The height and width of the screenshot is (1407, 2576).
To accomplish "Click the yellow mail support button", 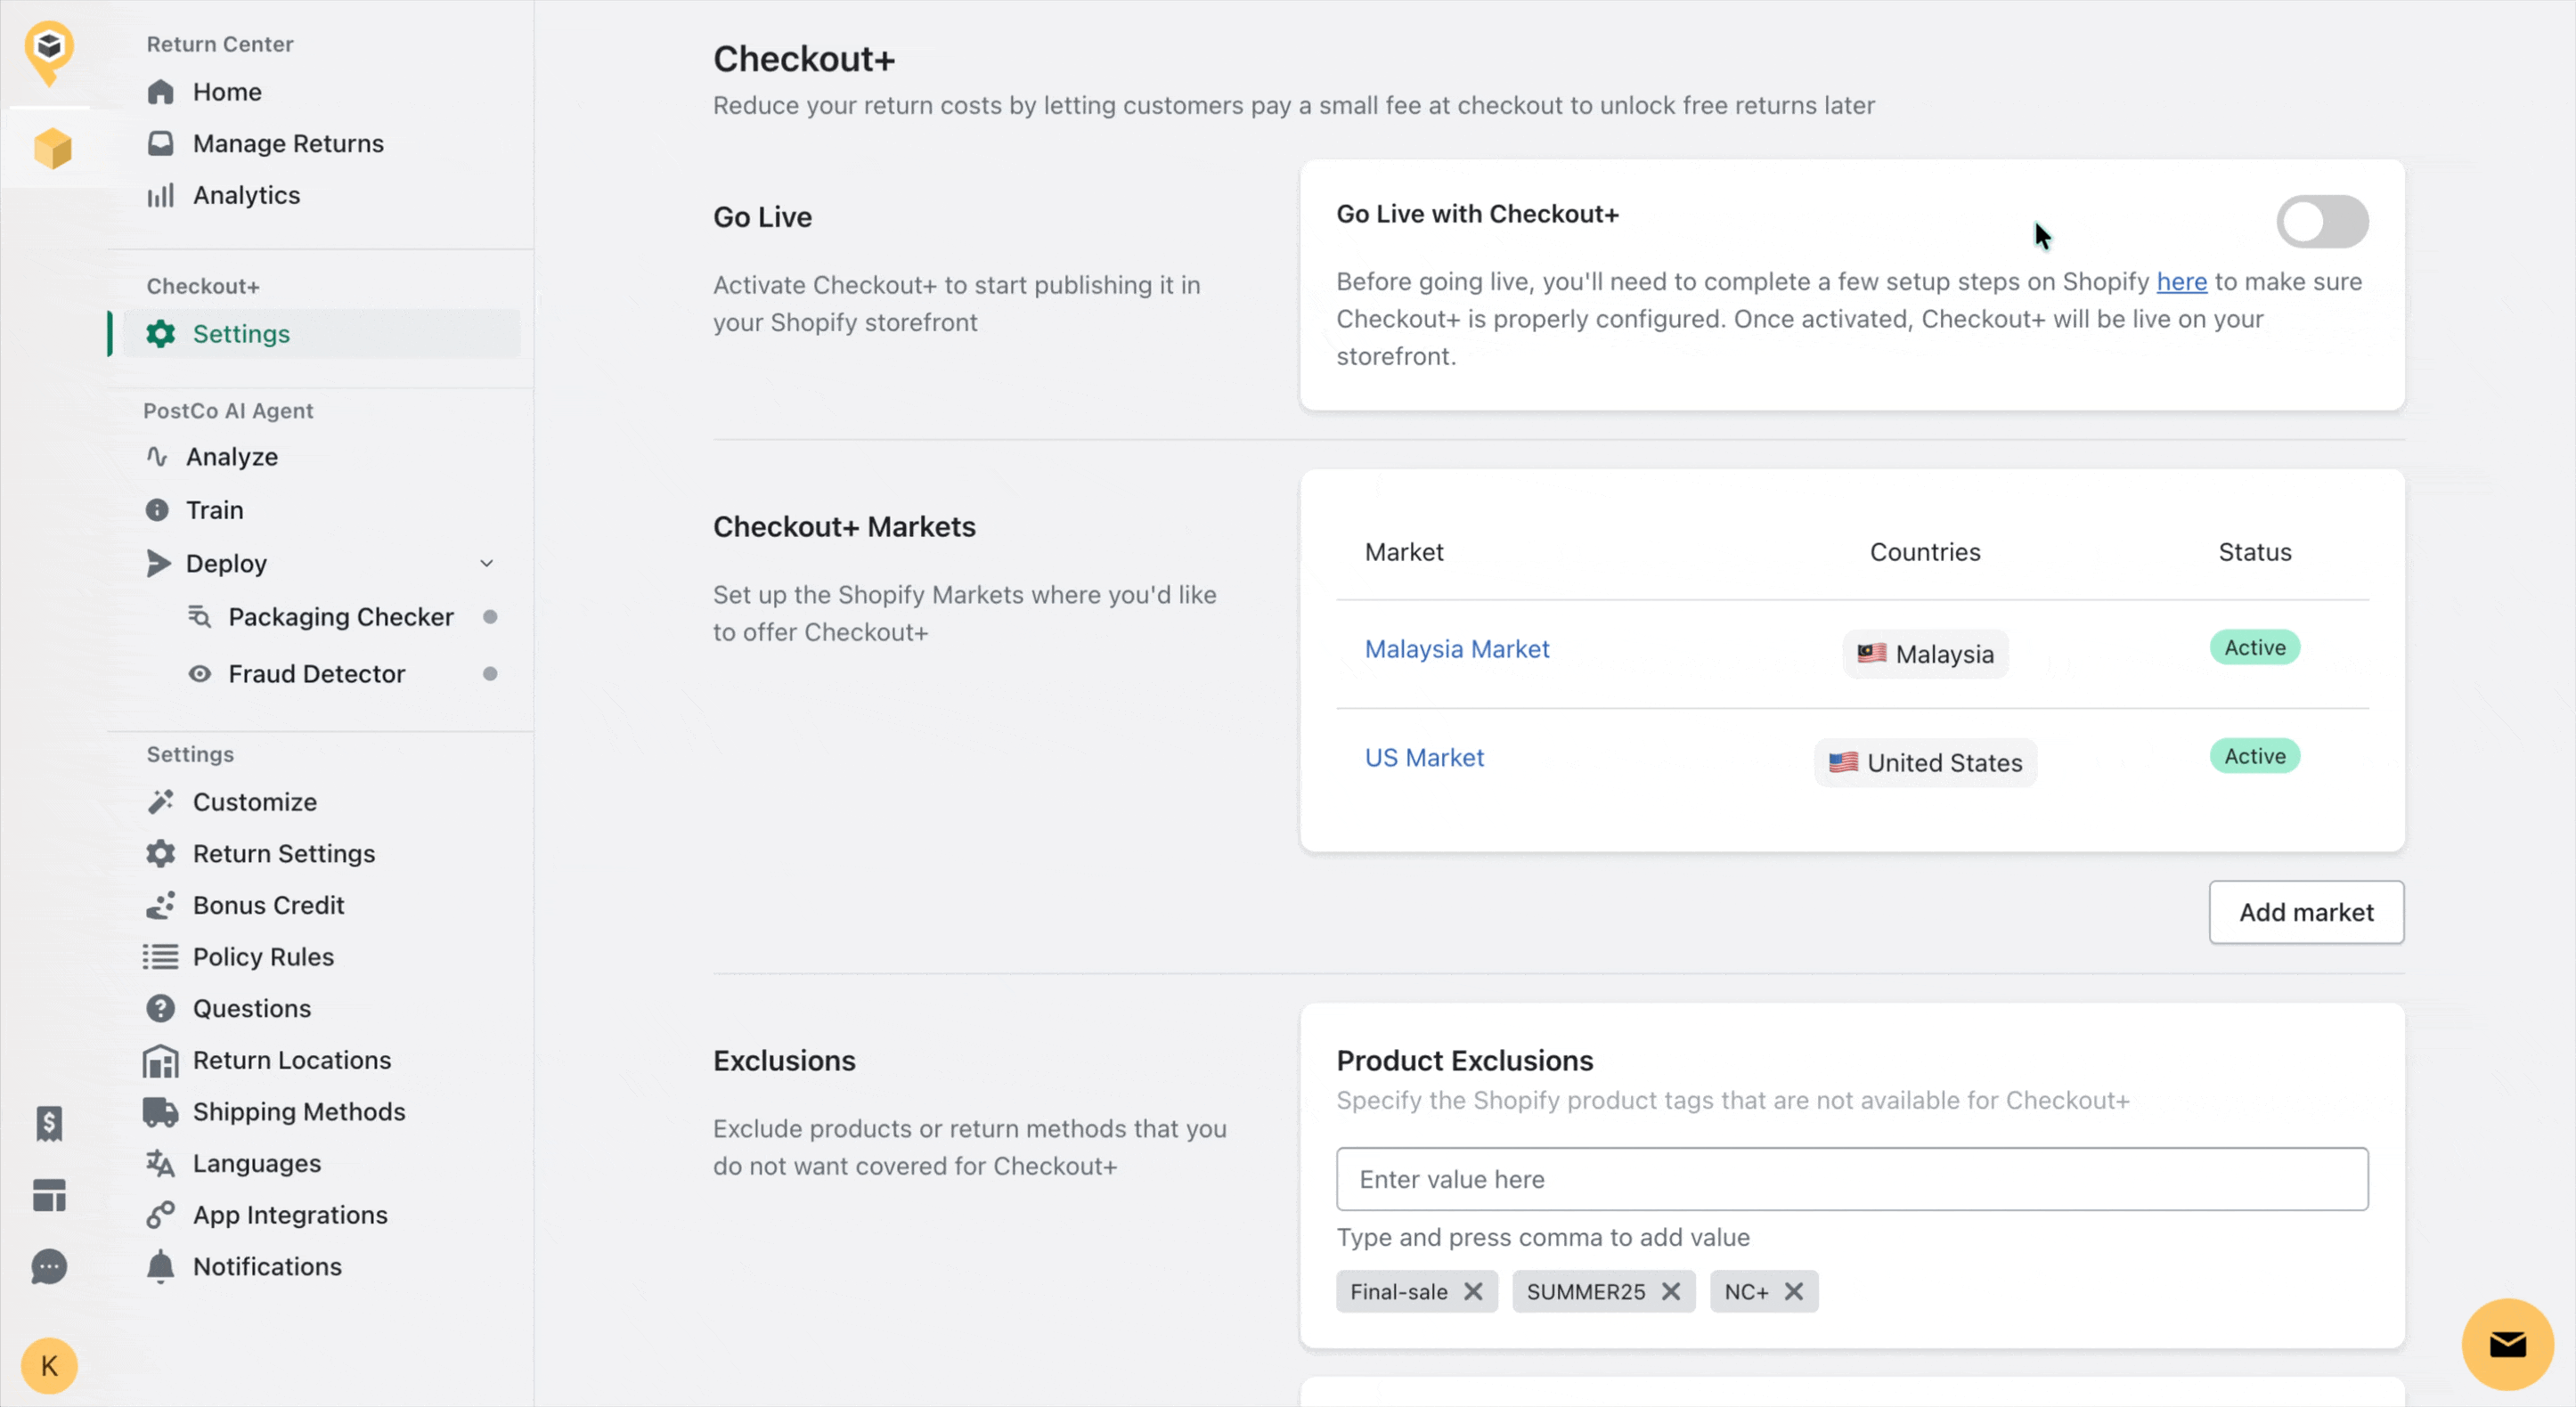I will tap(2506, 1343).
